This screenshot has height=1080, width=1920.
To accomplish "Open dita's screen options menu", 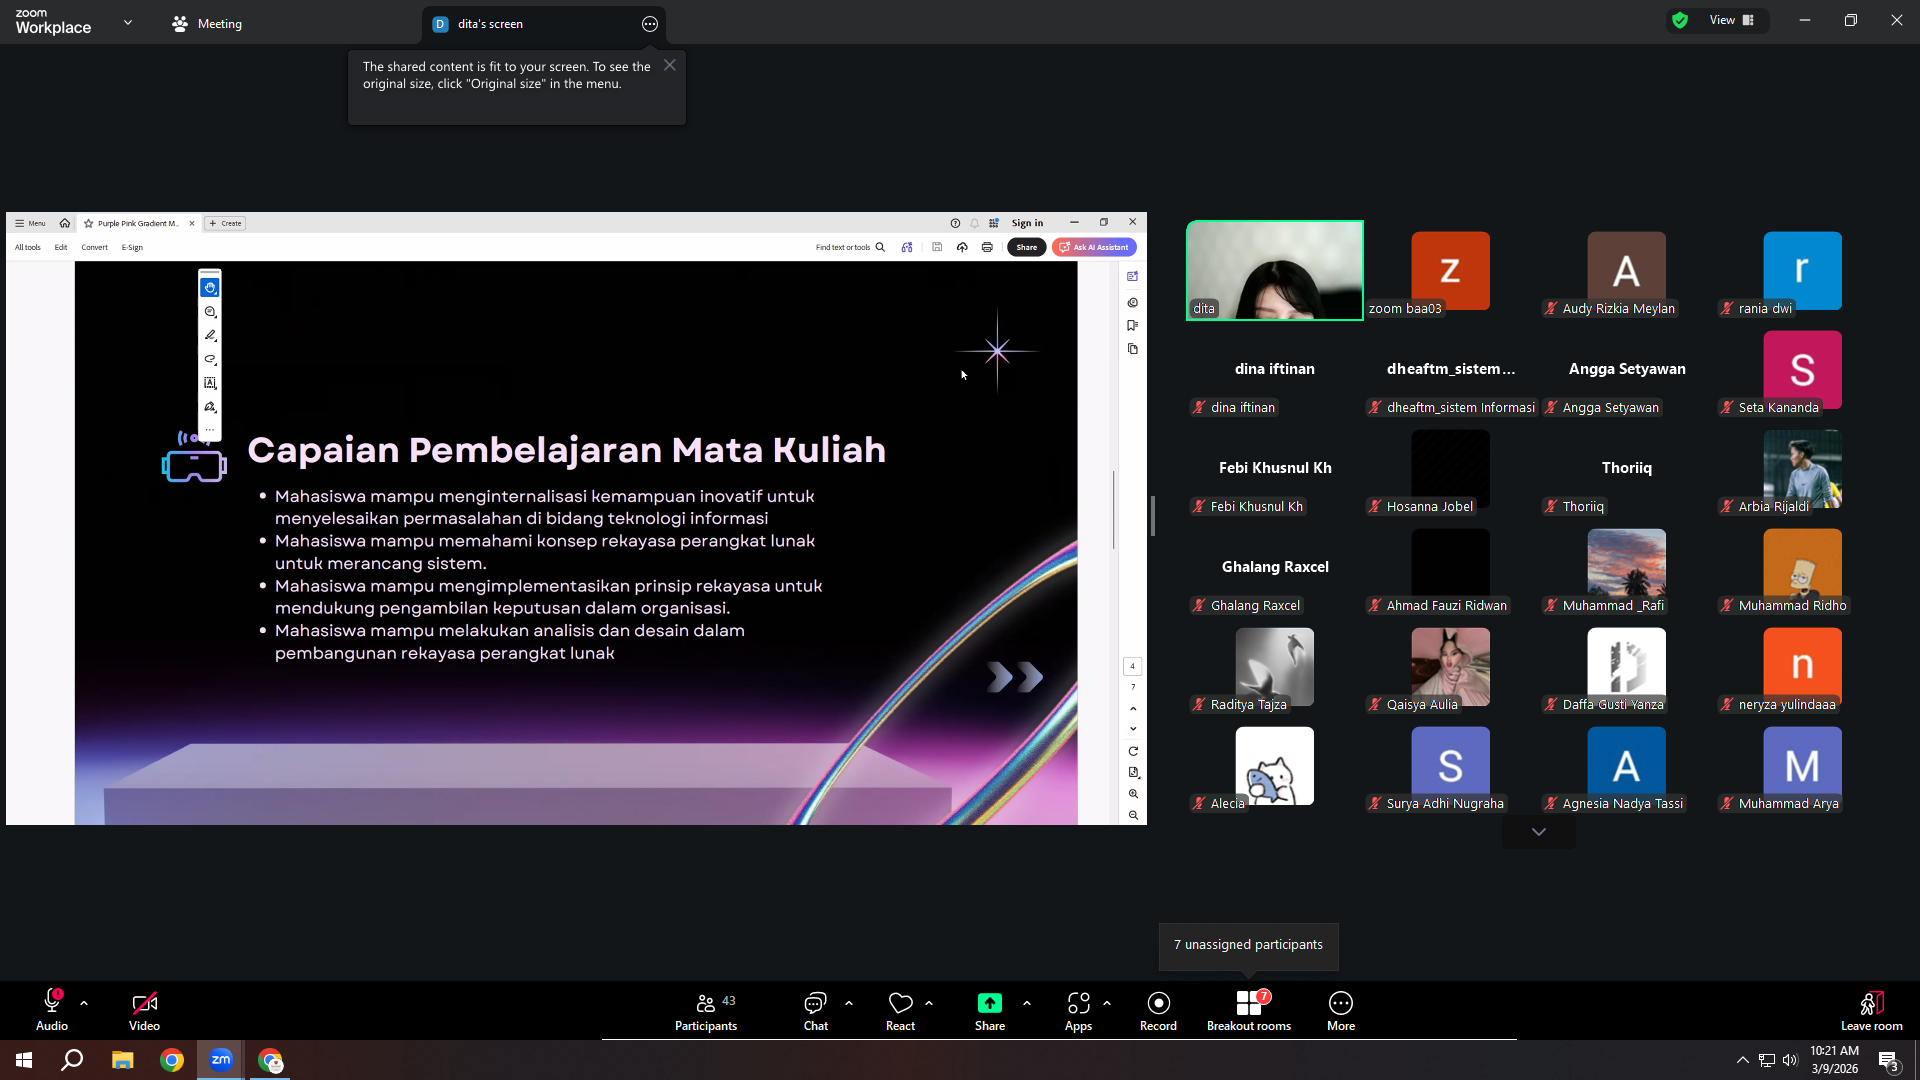I will coord(650,24).
